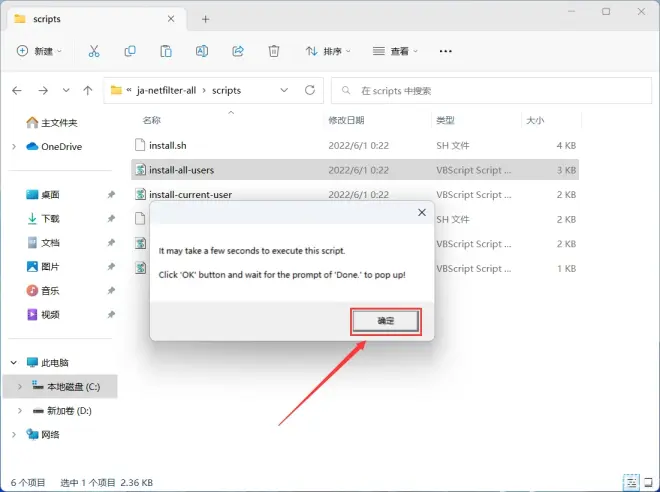Select 此电脑 This PC in sidebar
The image size is (660, 492).
pos(48,362)
